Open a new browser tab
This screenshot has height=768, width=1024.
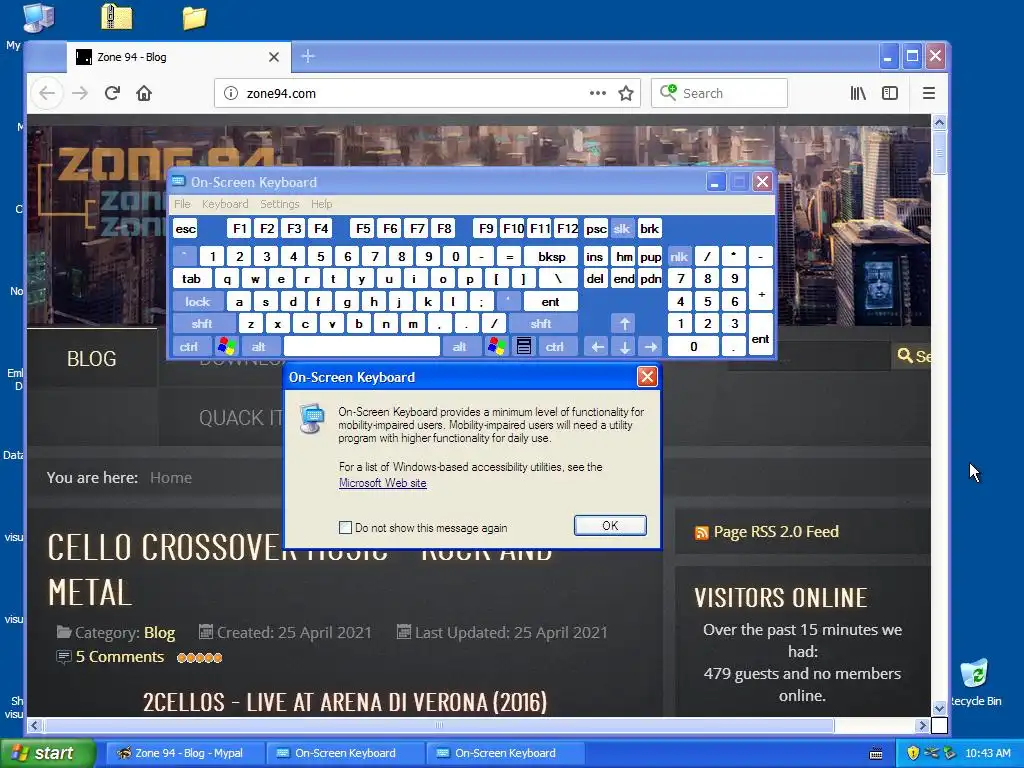pyautogui.click(x=308, y=57)
